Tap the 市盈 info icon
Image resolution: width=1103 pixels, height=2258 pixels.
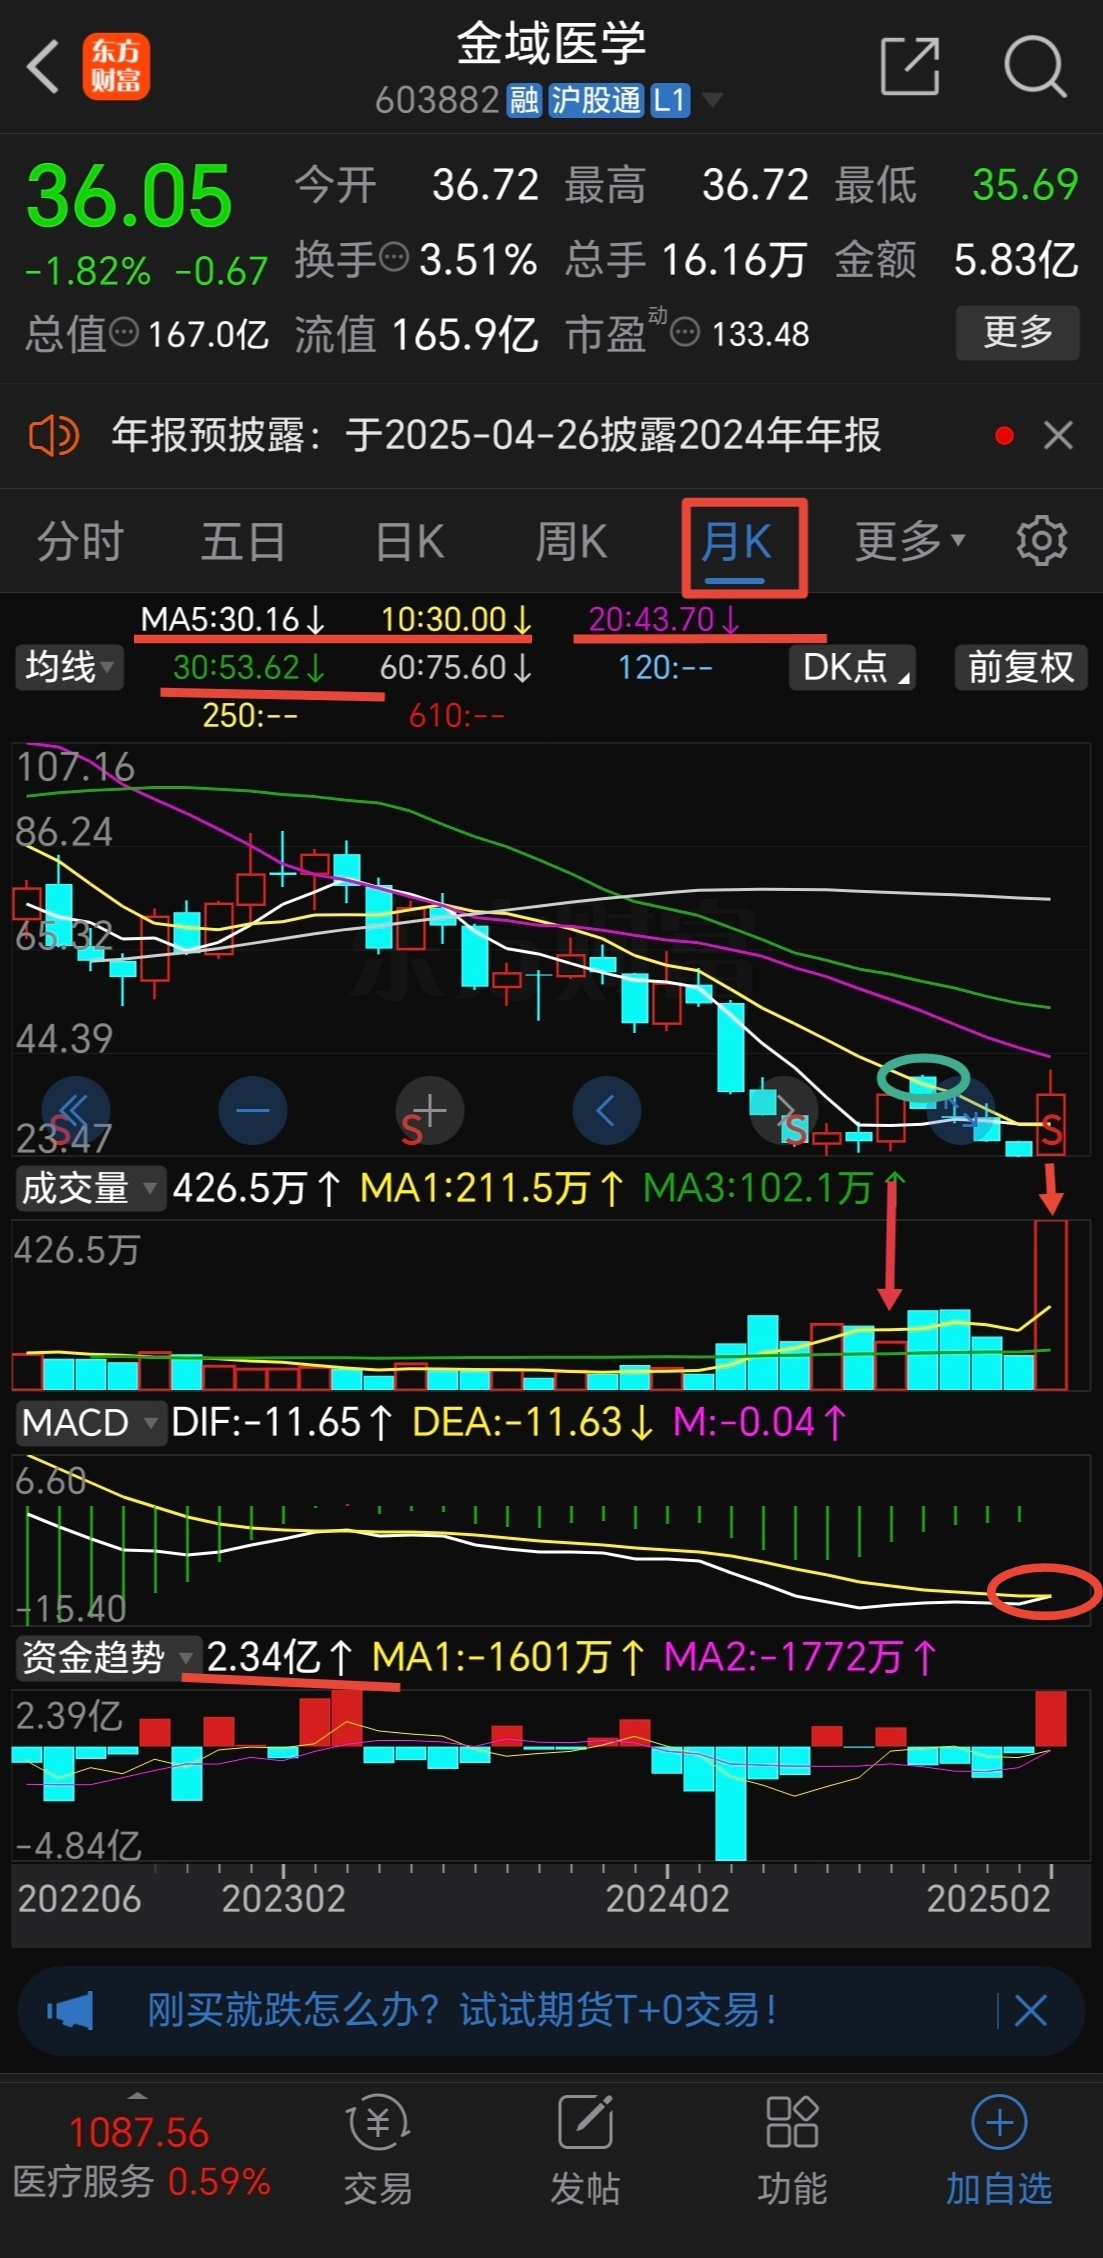click(684, 332)
